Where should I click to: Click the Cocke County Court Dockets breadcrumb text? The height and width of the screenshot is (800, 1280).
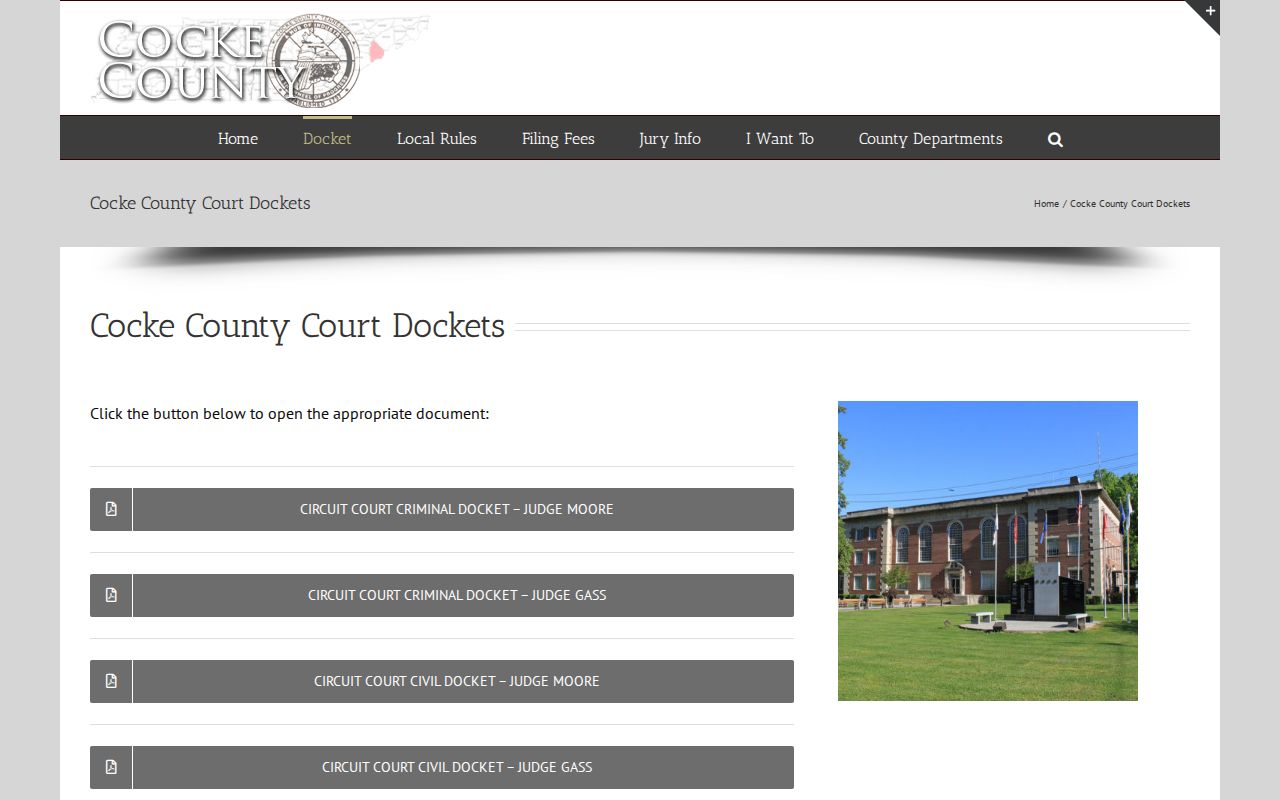pos(1130,204)
